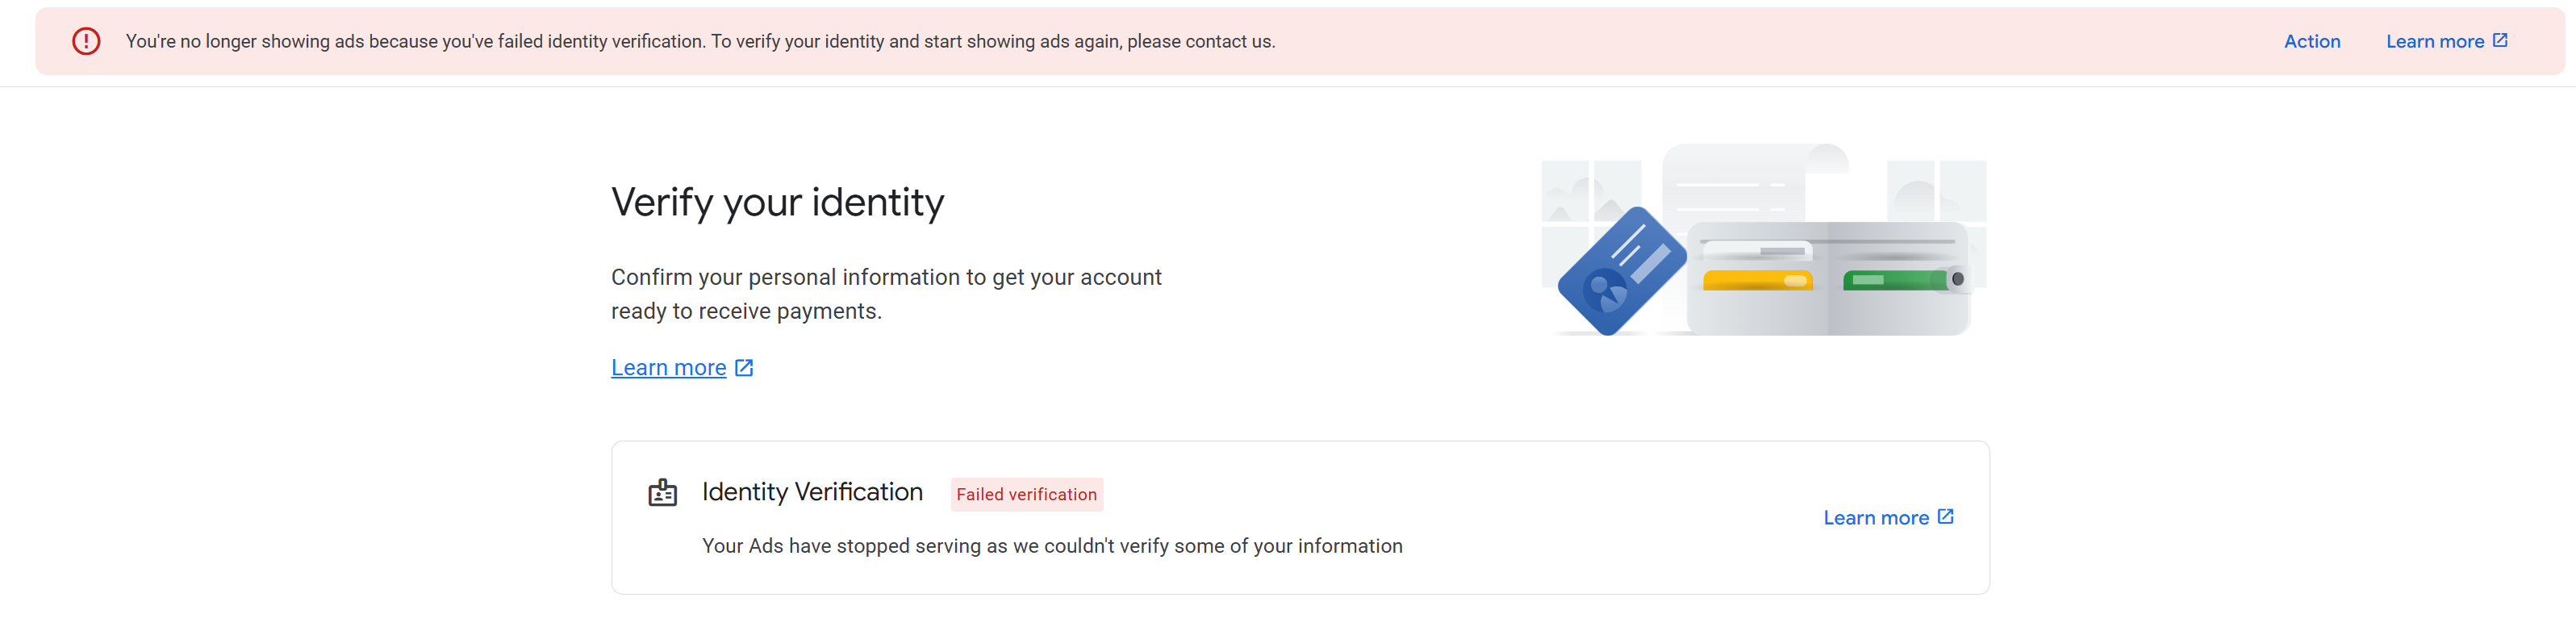The image size is (2576, 631).
Task: Click the external-link icon in the alert banner
Action: (x=2499, y=40)
